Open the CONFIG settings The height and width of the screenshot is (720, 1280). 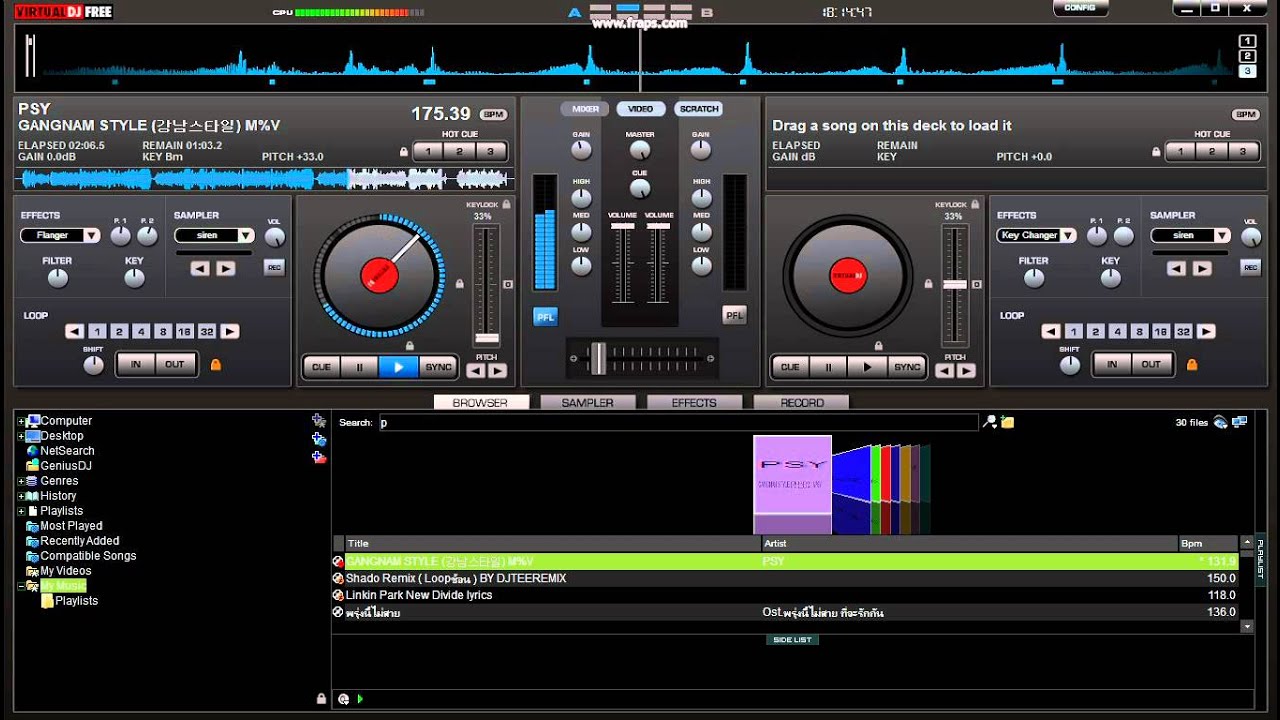(x=1080, y=8)
